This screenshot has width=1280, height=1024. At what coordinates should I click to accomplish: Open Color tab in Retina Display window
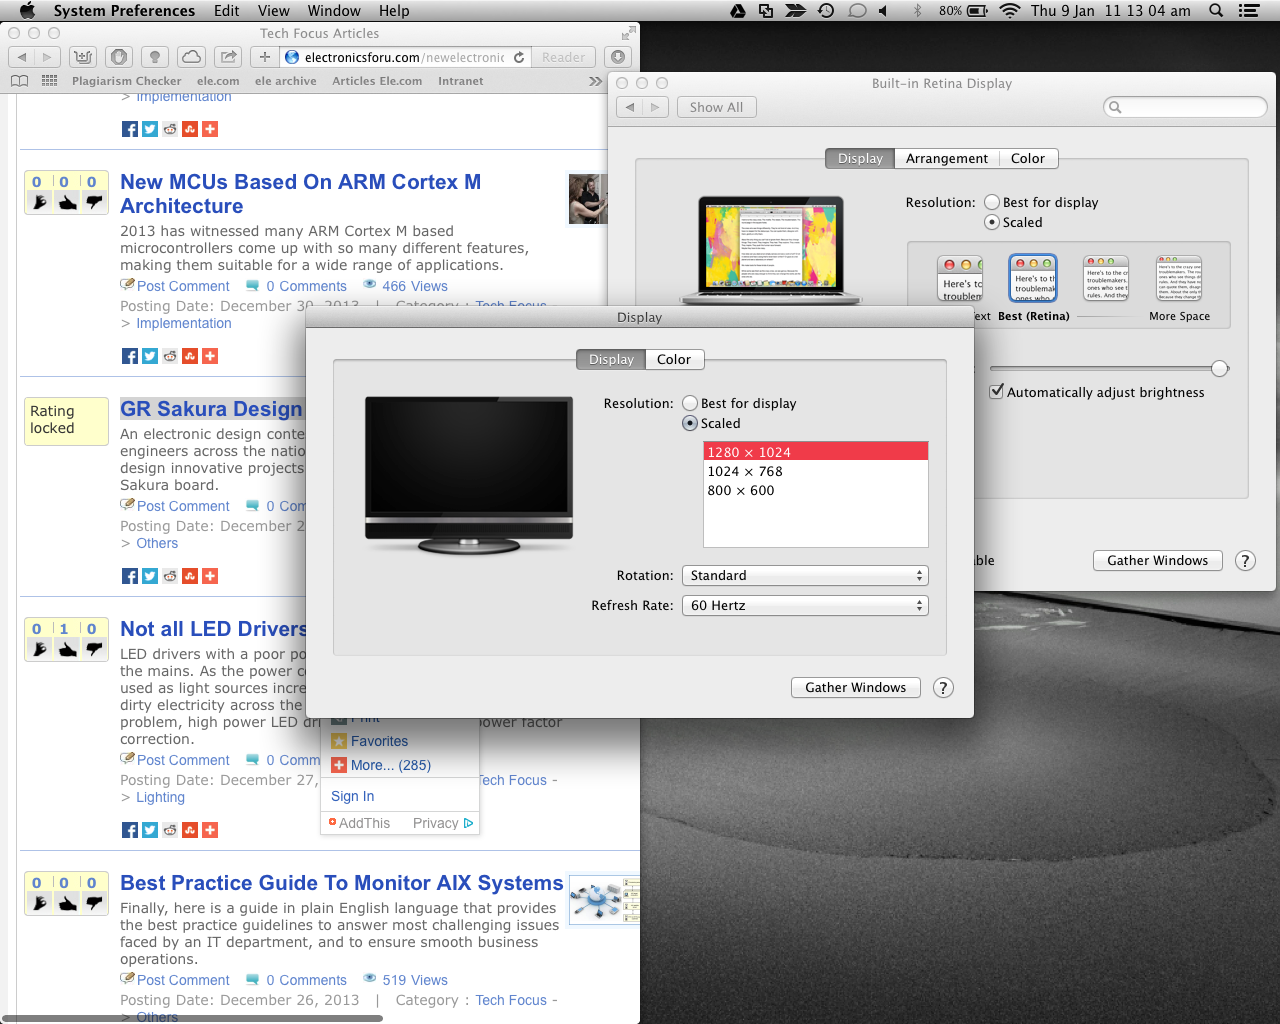[x=1027, y=158]
